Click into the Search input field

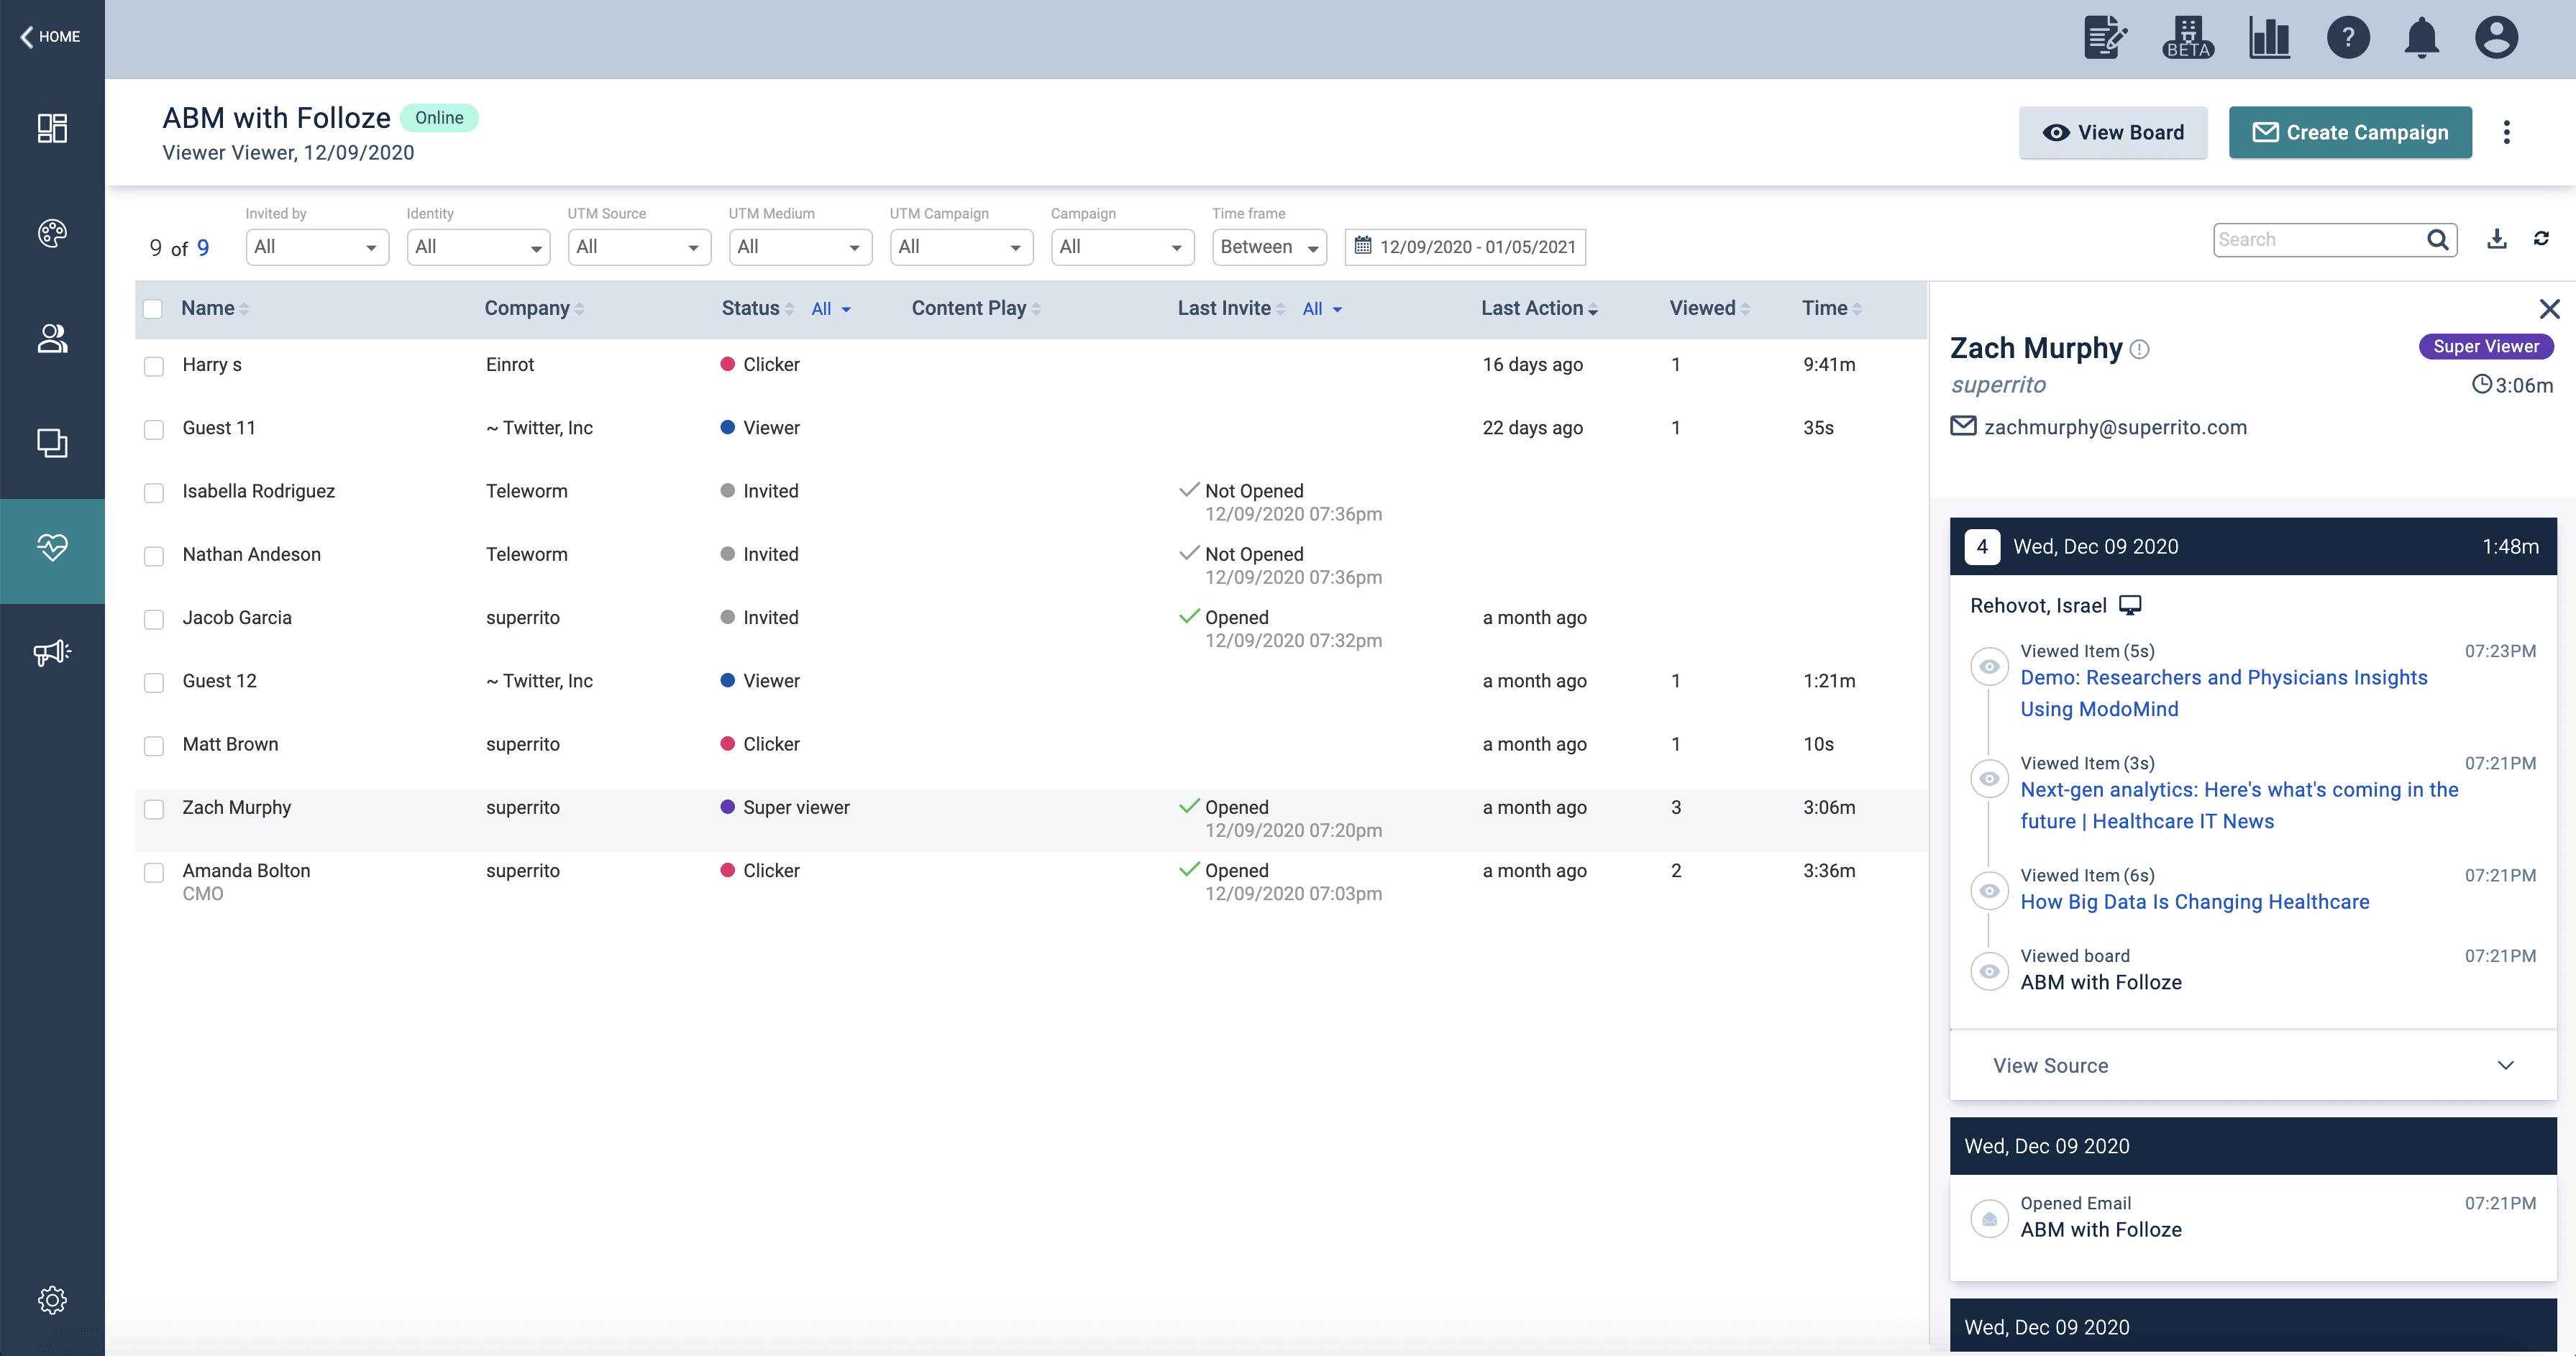[x=2318, y=240]
